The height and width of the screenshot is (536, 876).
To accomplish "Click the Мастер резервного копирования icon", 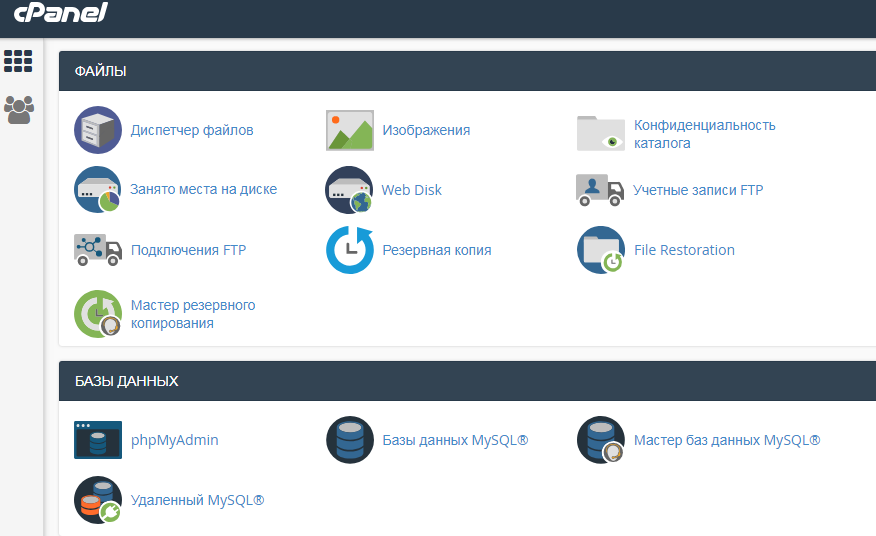I will 98,314.
